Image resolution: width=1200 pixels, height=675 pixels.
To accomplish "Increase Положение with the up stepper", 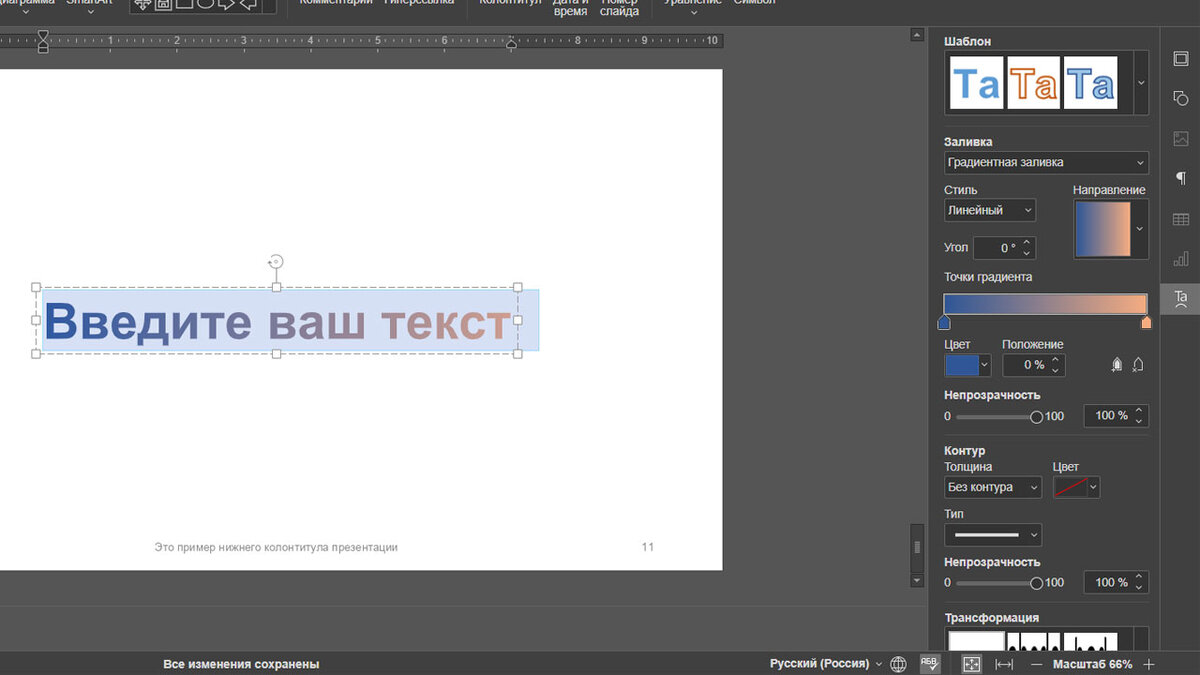I will pyautogui.click(x=1057, y=360).
